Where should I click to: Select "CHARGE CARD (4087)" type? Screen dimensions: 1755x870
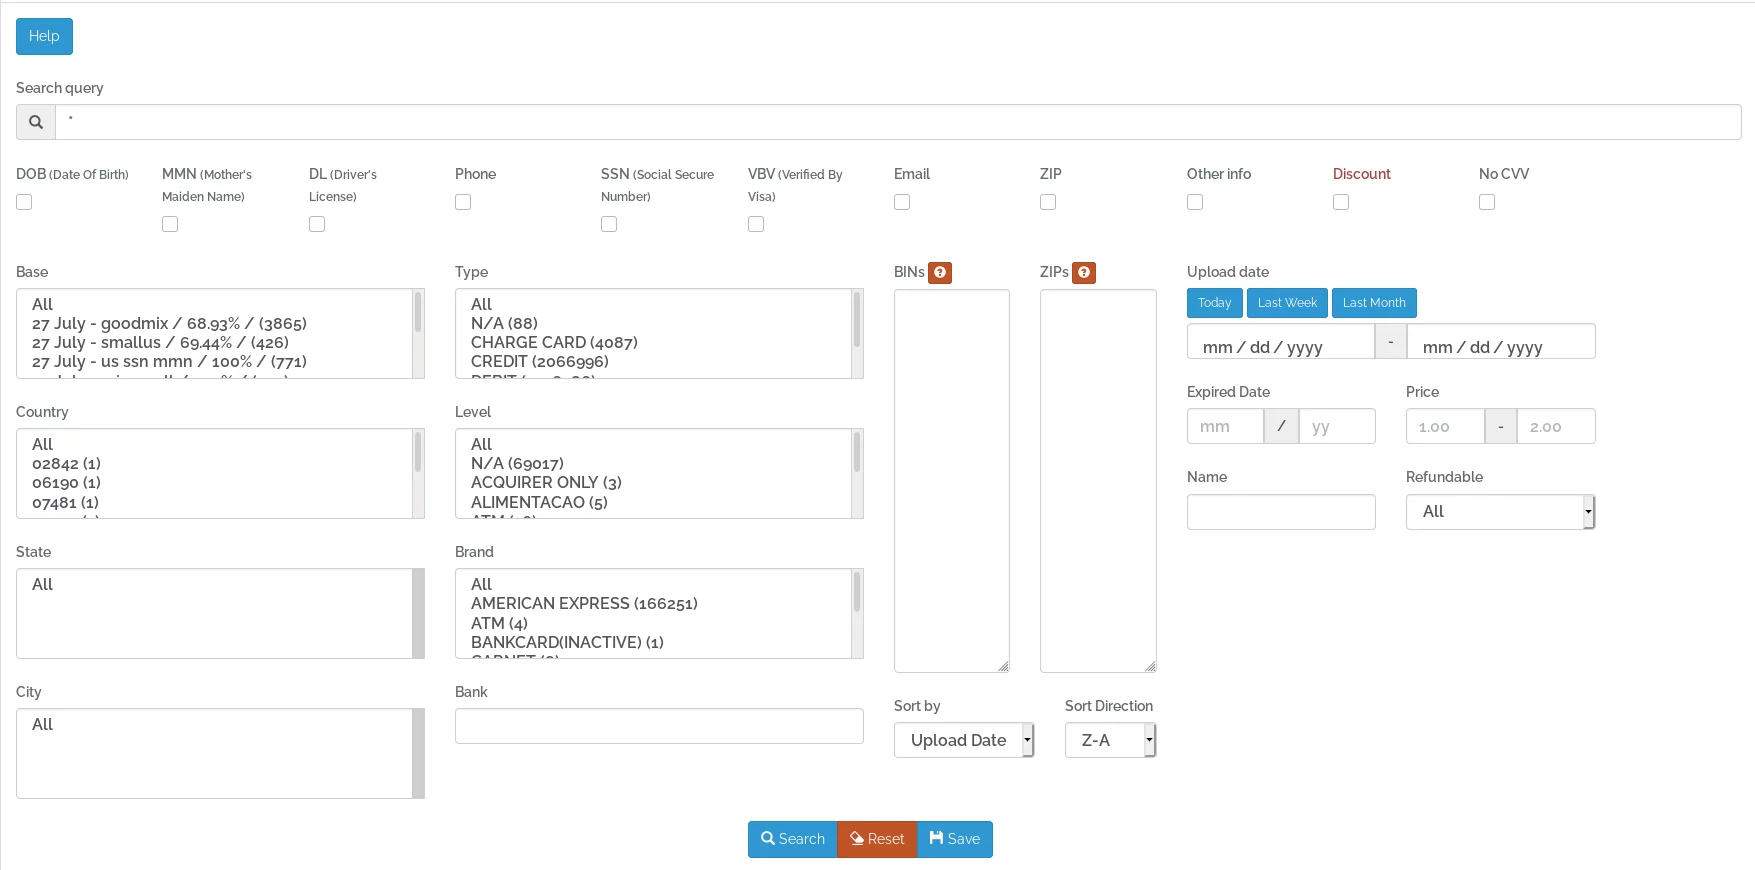click(x=653, y=342)
